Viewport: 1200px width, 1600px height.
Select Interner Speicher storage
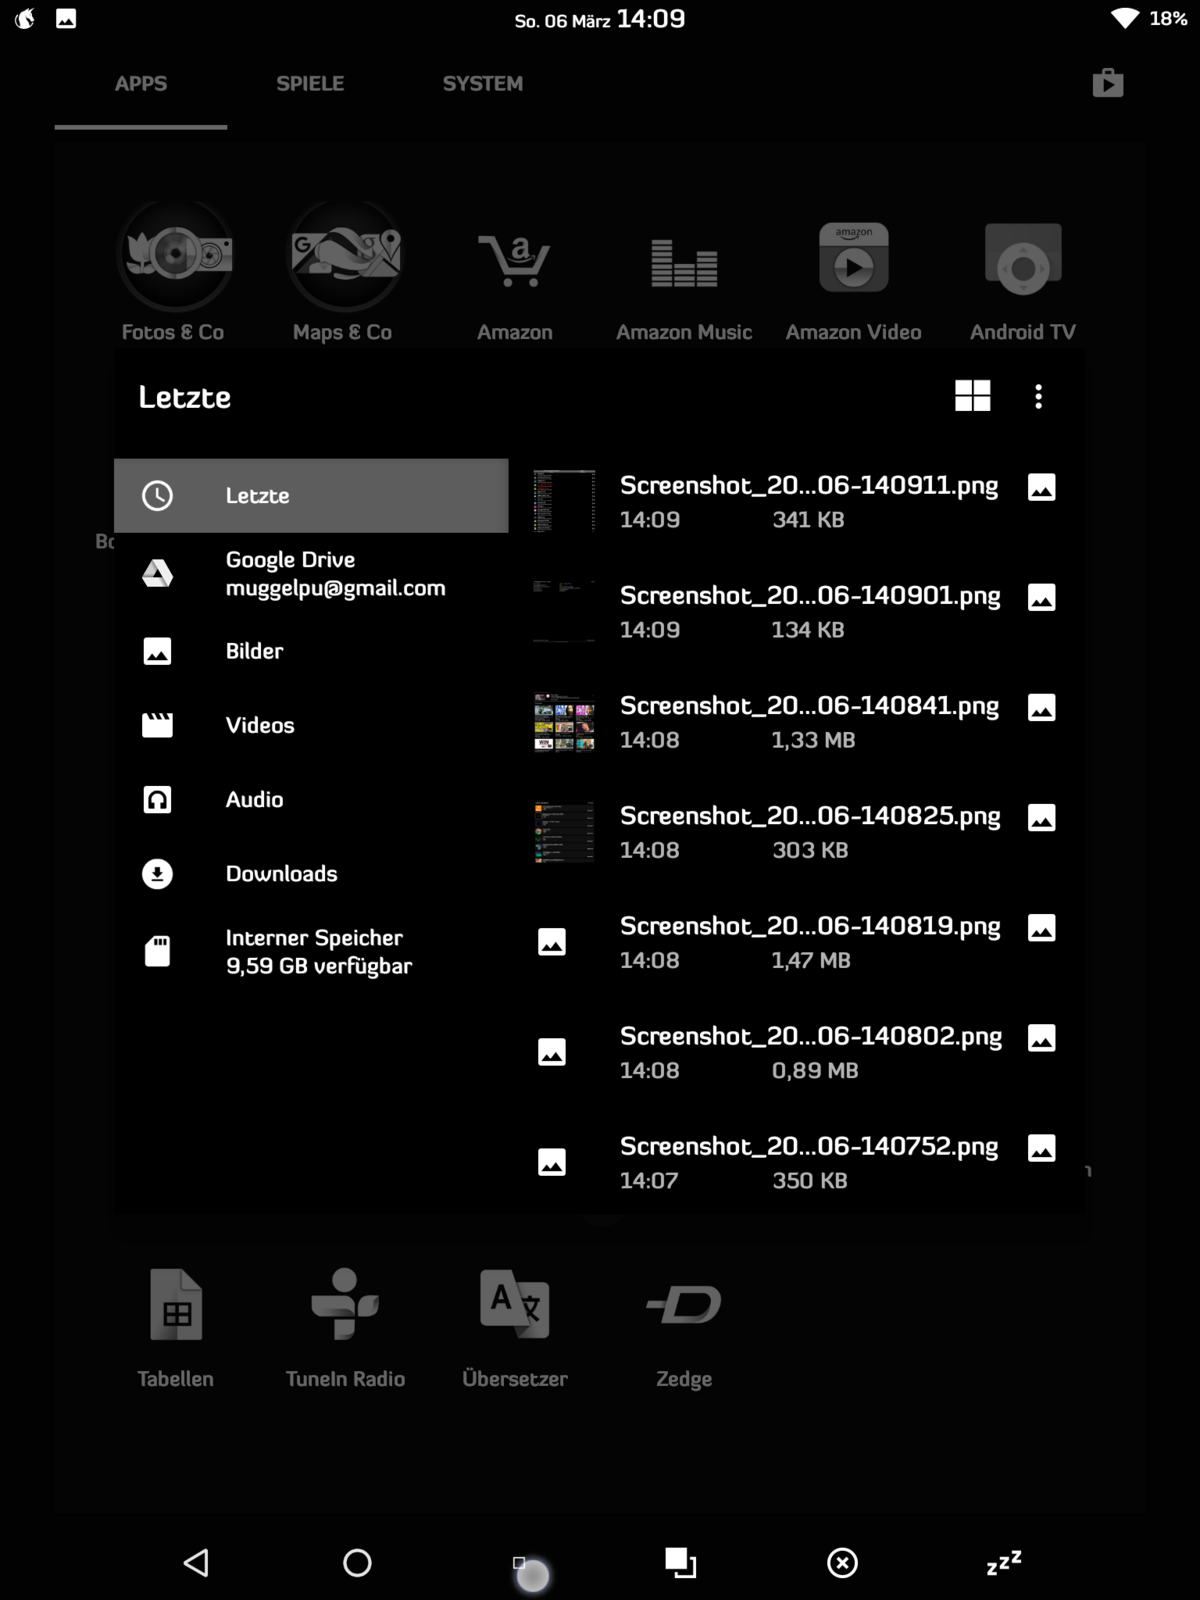click(x=311, y=951)
